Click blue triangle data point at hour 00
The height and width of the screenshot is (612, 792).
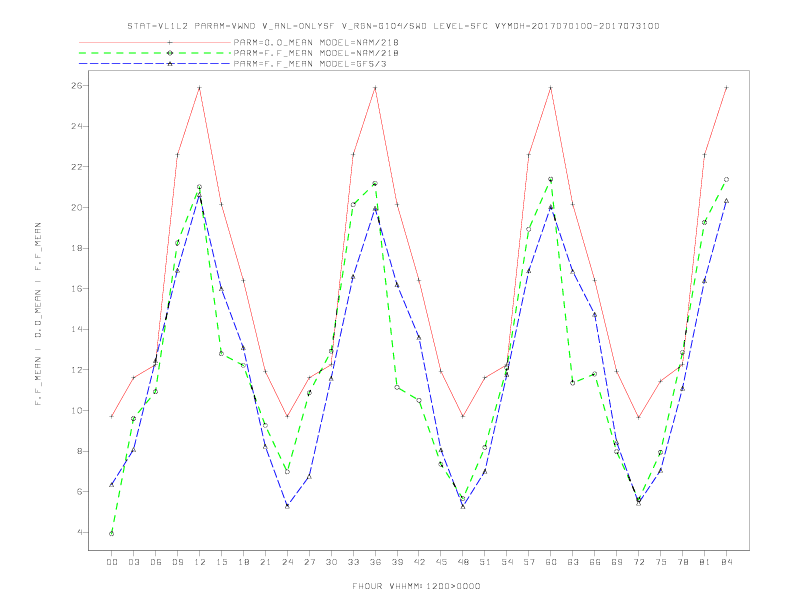pyautogui.click(x=112, y=485)
